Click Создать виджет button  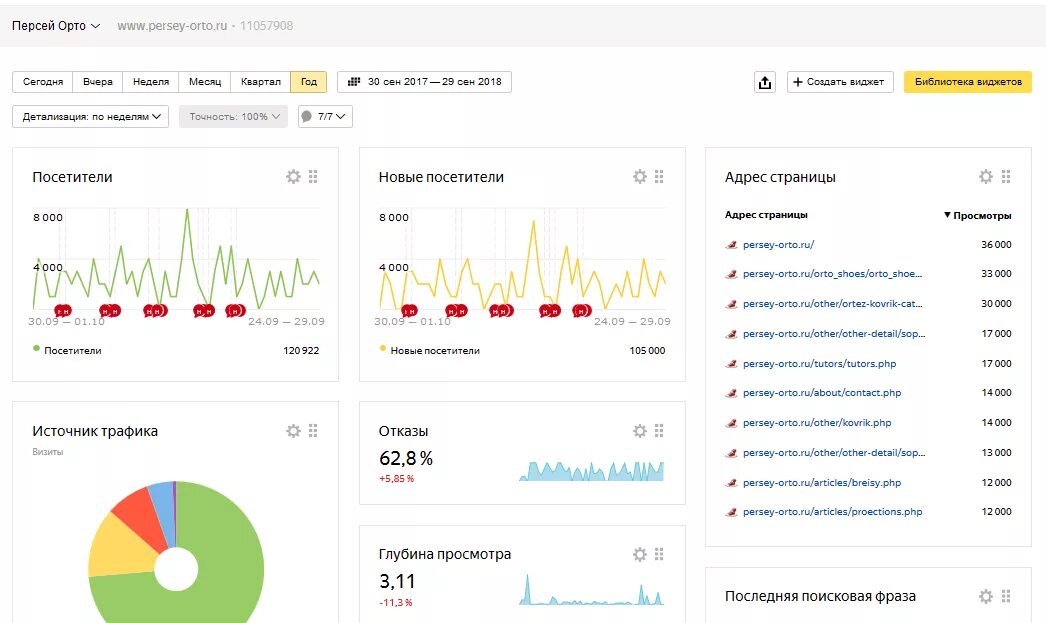coord(840,82)
